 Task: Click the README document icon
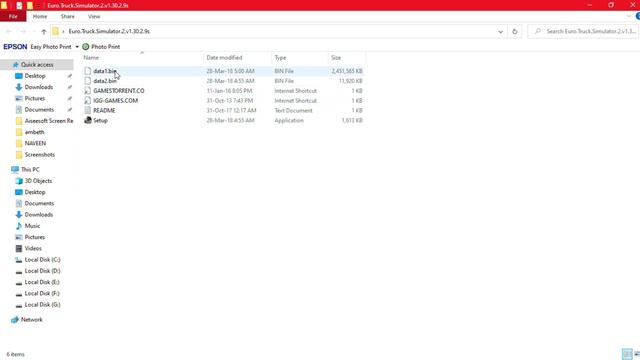click(88, 110)
